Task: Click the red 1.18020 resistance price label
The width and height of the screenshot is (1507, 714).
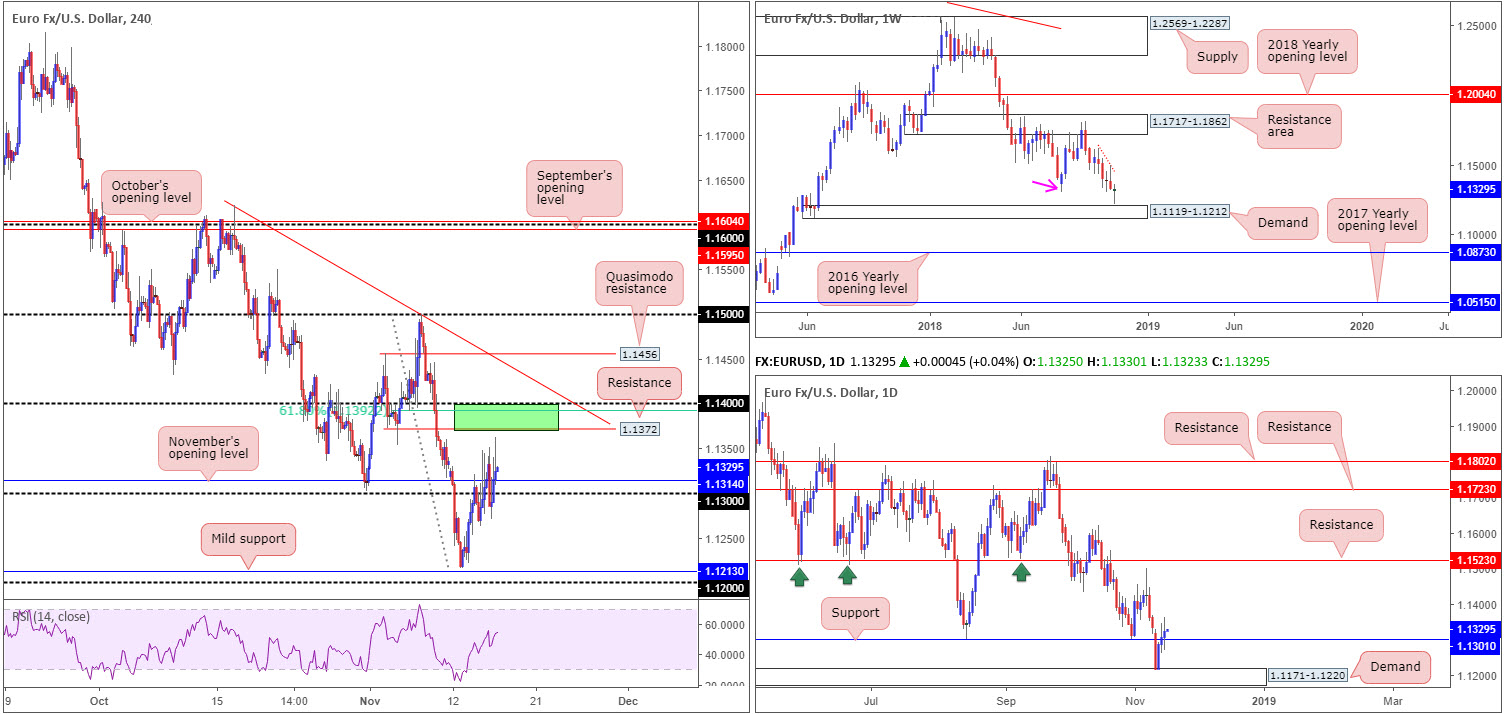Action: point(1476,461)
